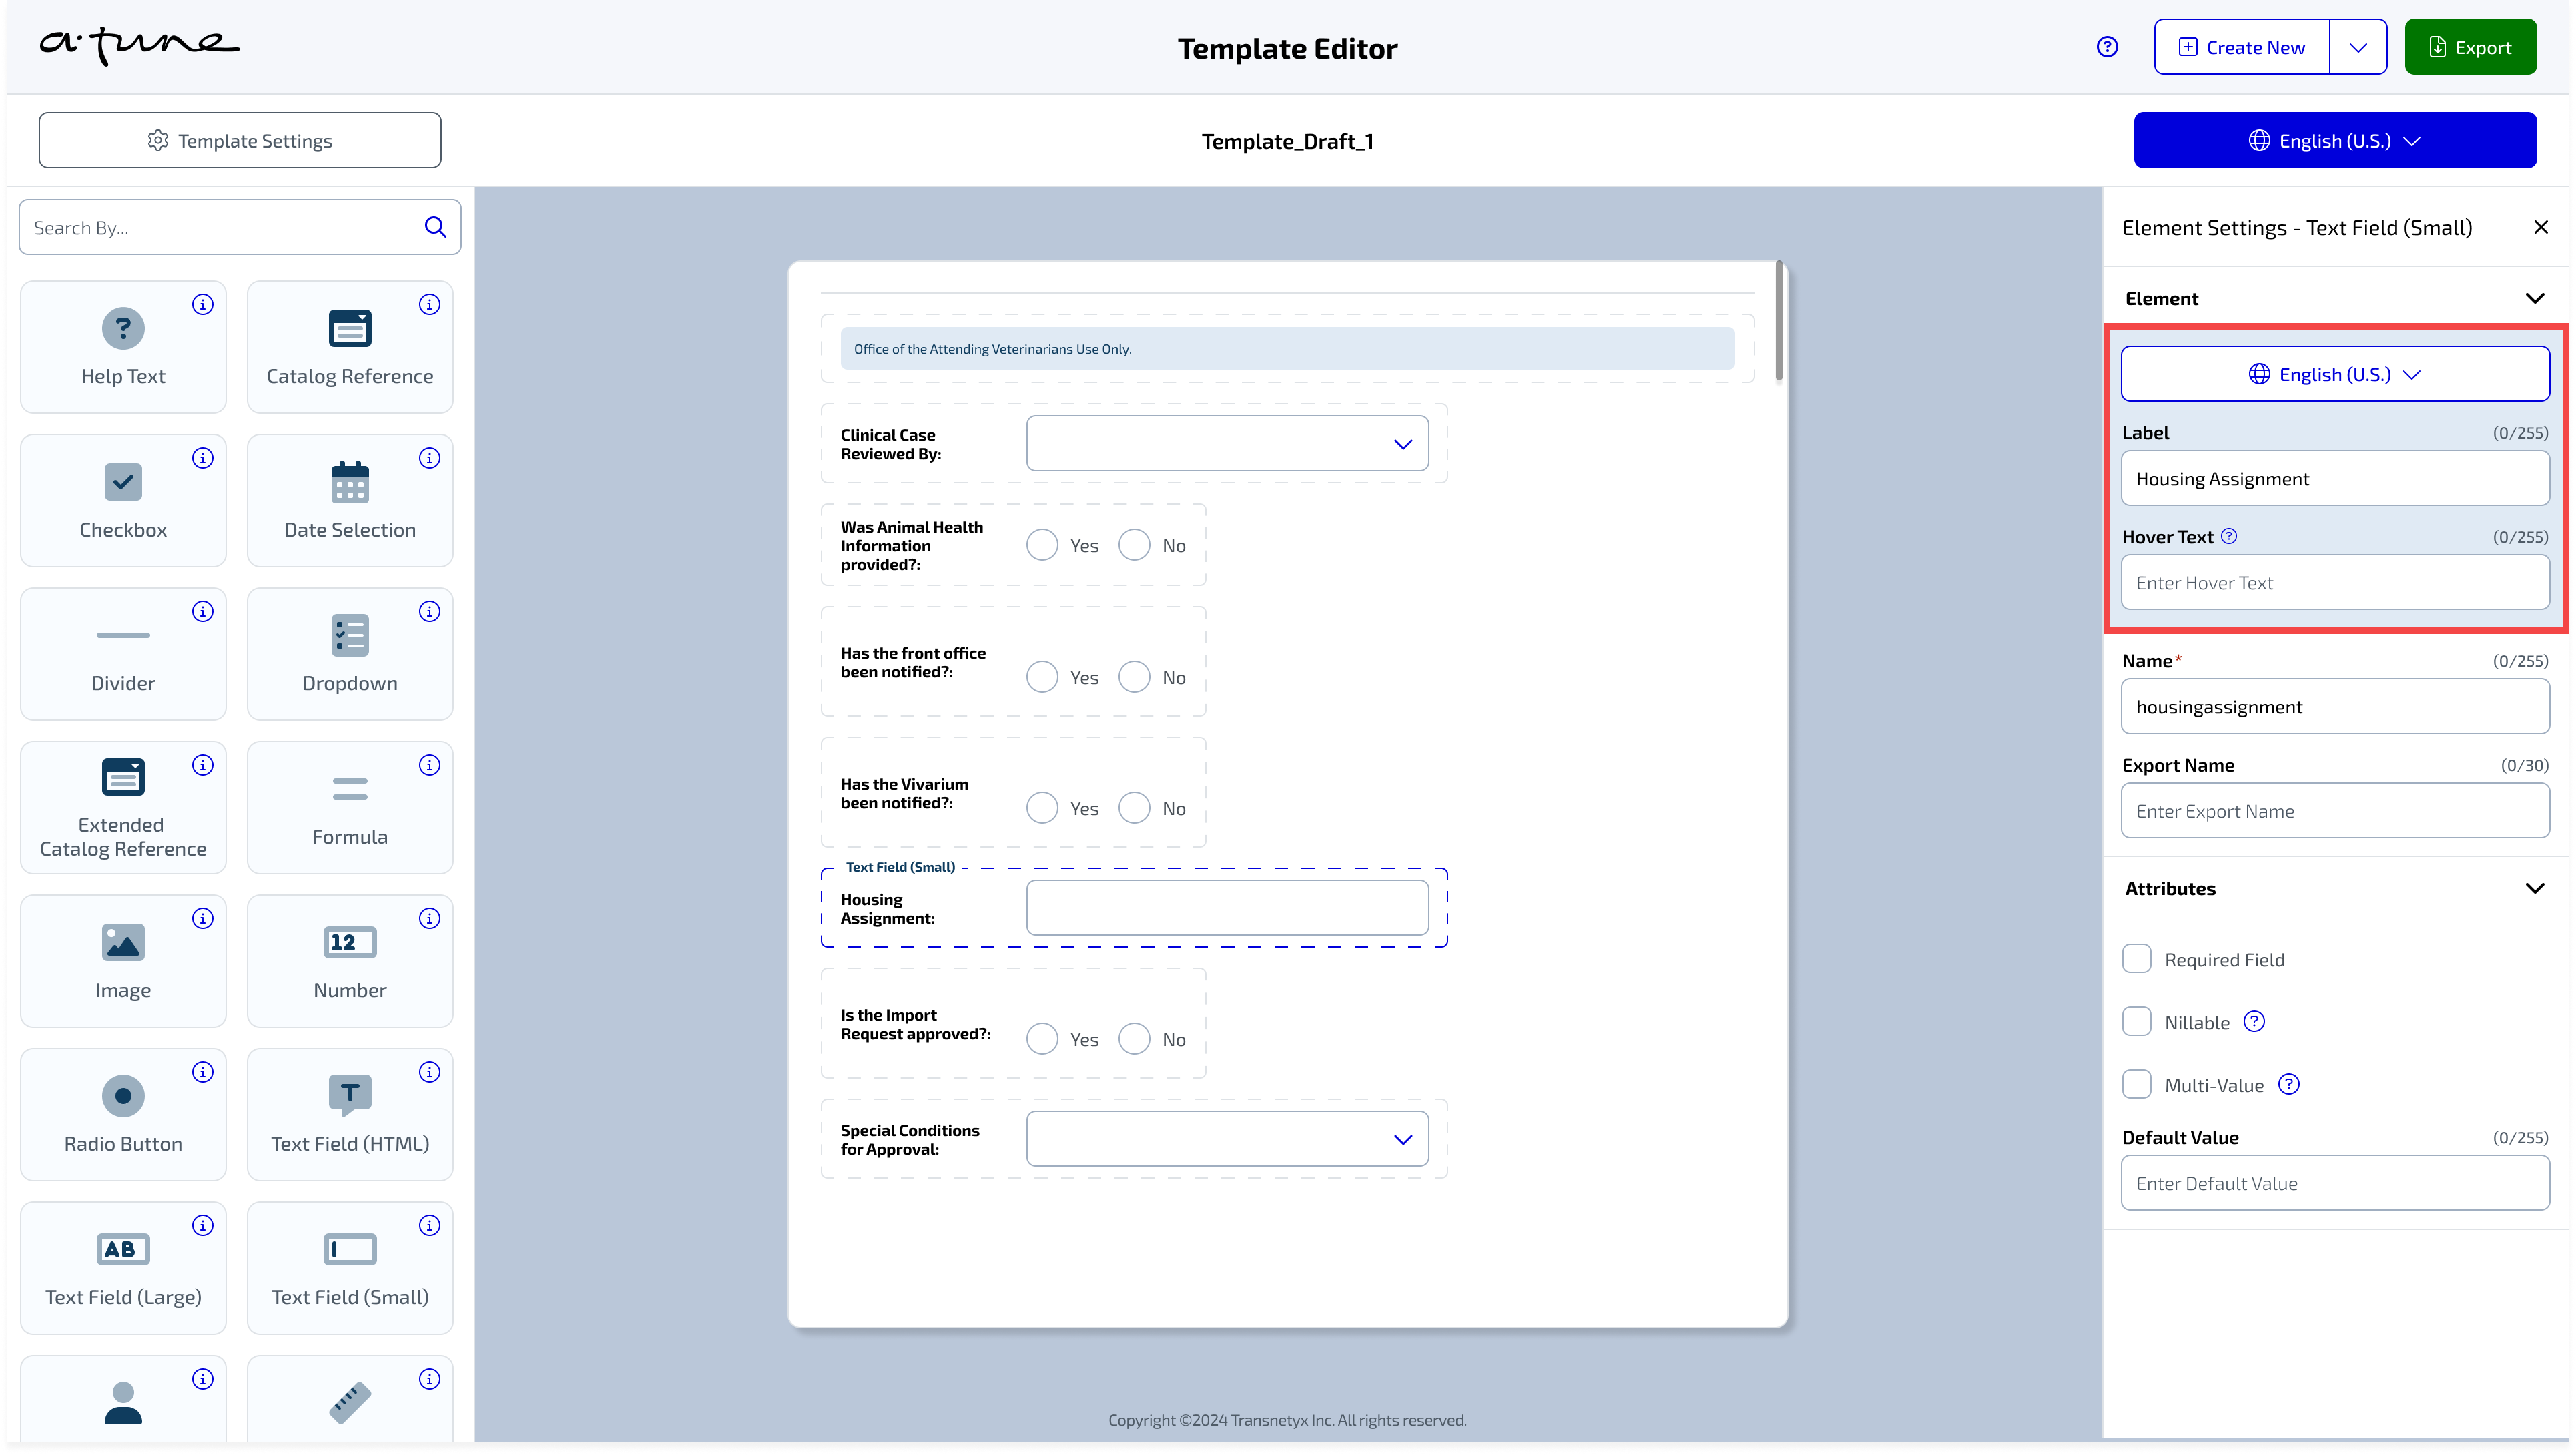2576x1455 pixels.
Task: Click the Housing Assignment label field
Action: (2335, 478)
